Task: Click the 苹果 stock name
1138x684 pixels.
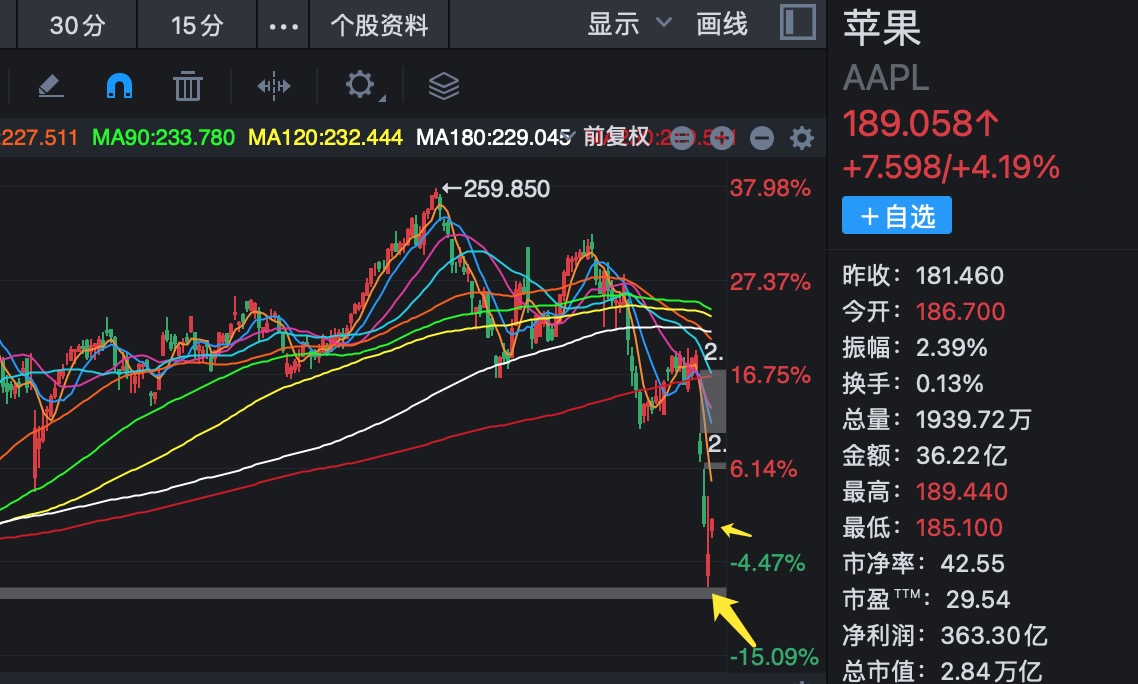Action: tap(882, 28)
